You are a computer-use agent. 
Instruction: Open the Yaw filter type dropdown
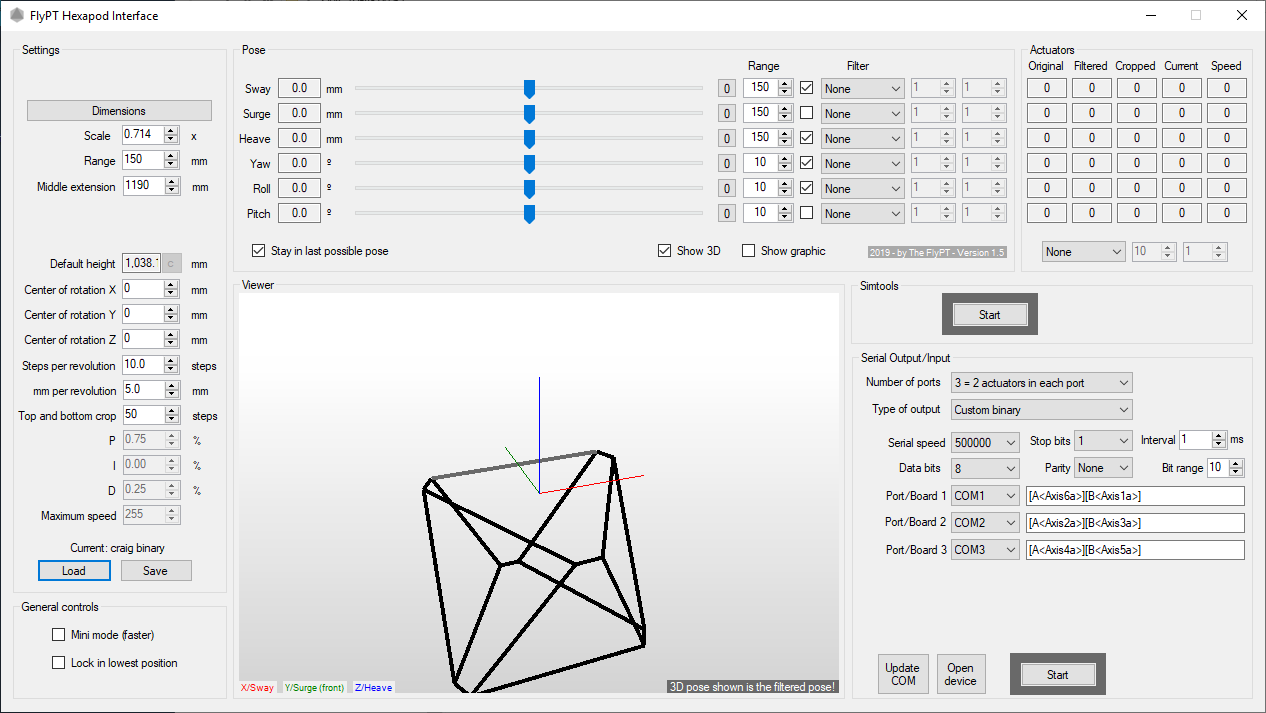(x=862, y=164)
